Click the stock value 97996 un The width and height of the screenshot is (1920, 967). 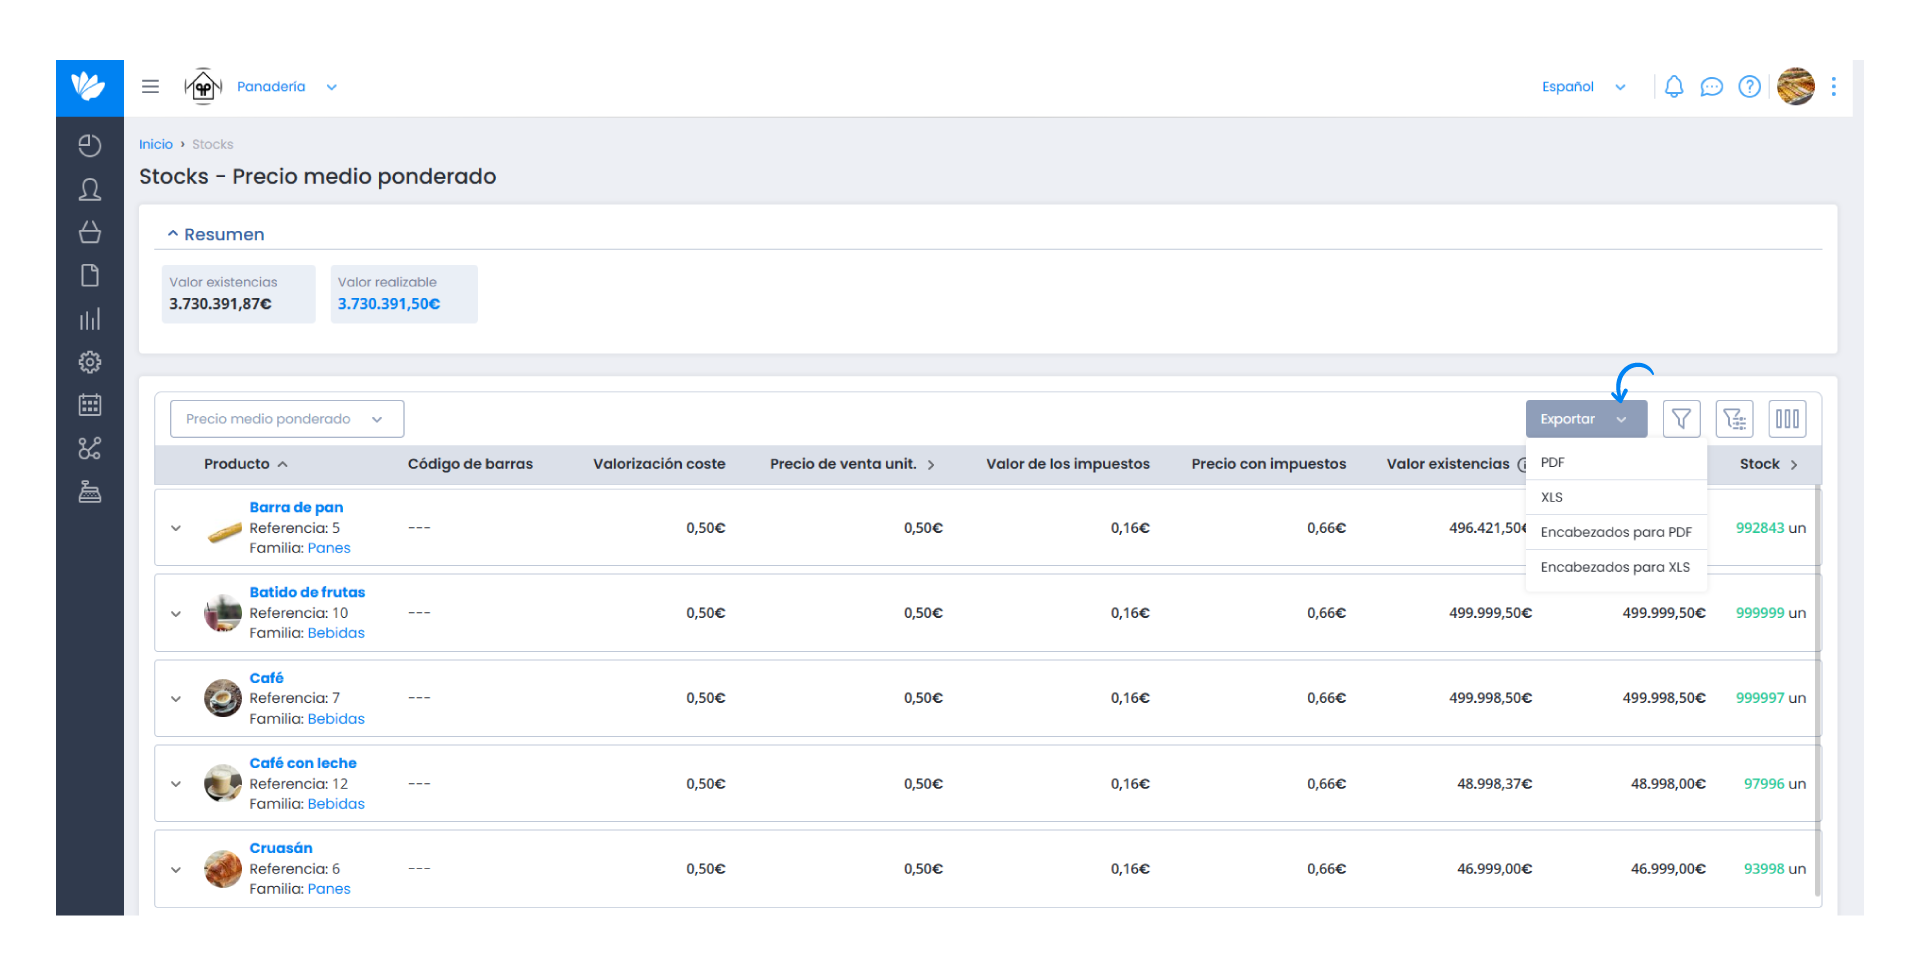(1774, 784)
